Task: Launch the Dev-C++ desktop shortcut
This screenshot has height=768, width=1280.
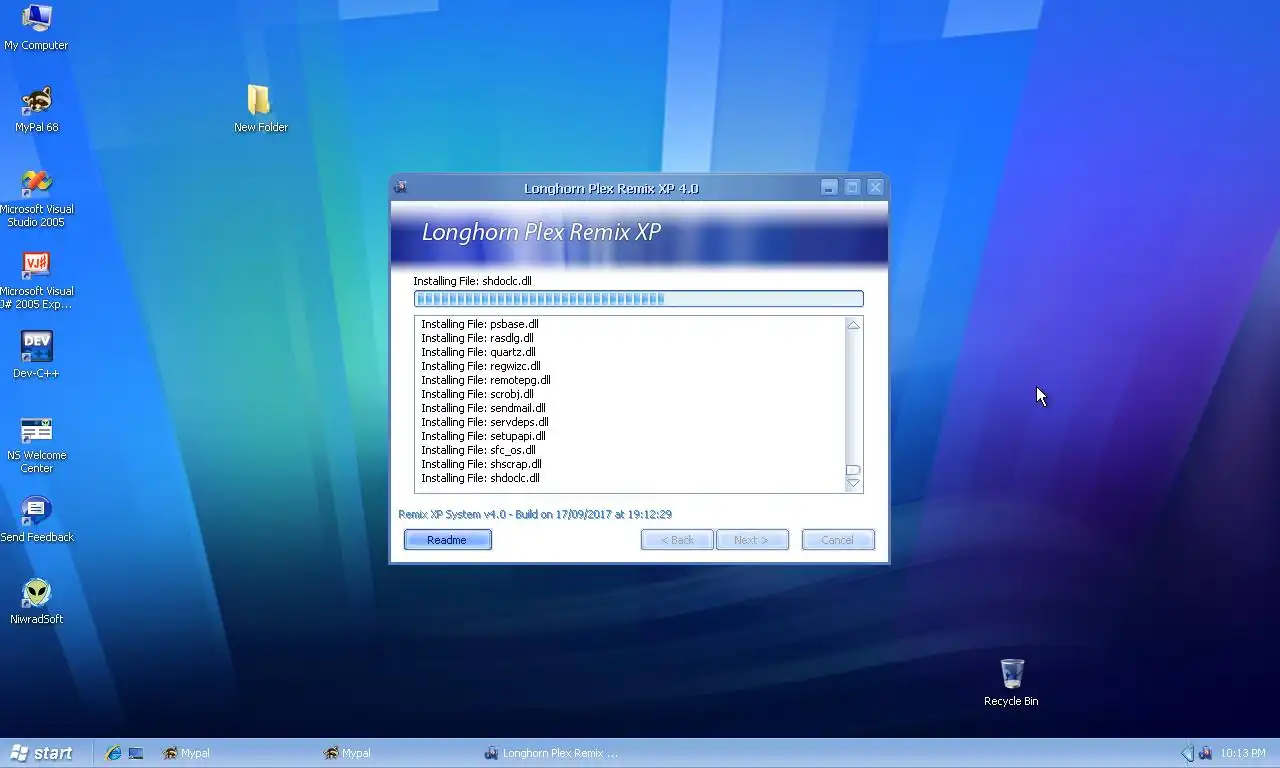Action: click(36, 355)
